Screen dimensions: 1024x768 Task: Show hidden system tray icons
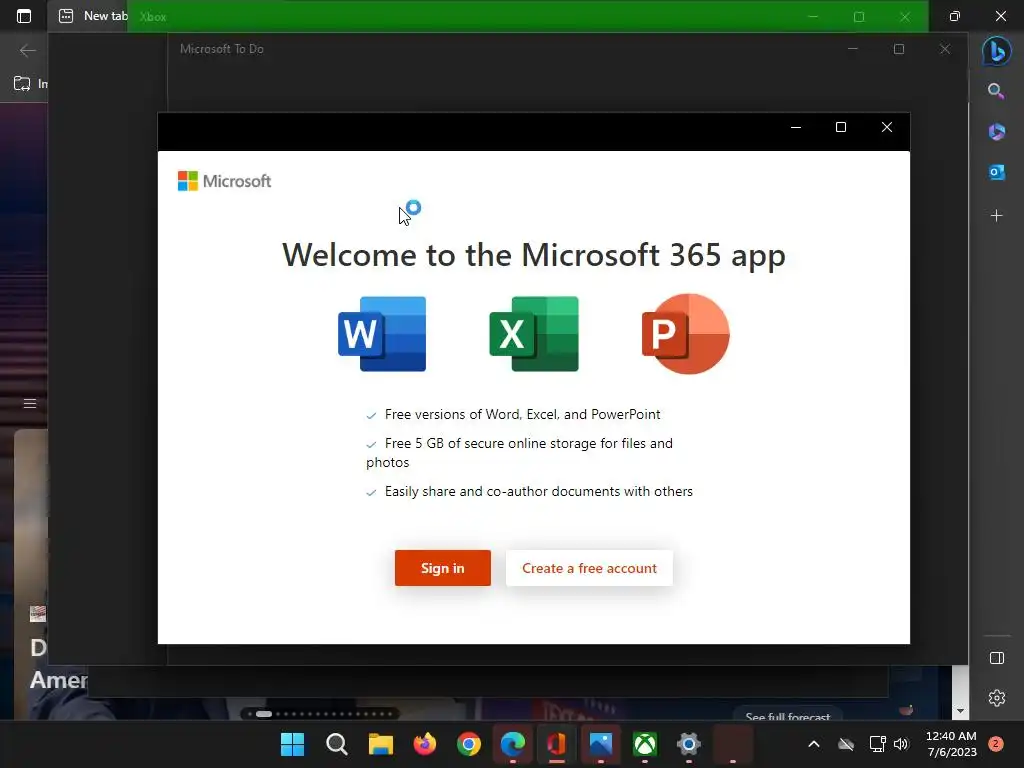click(x=814, y=744)
